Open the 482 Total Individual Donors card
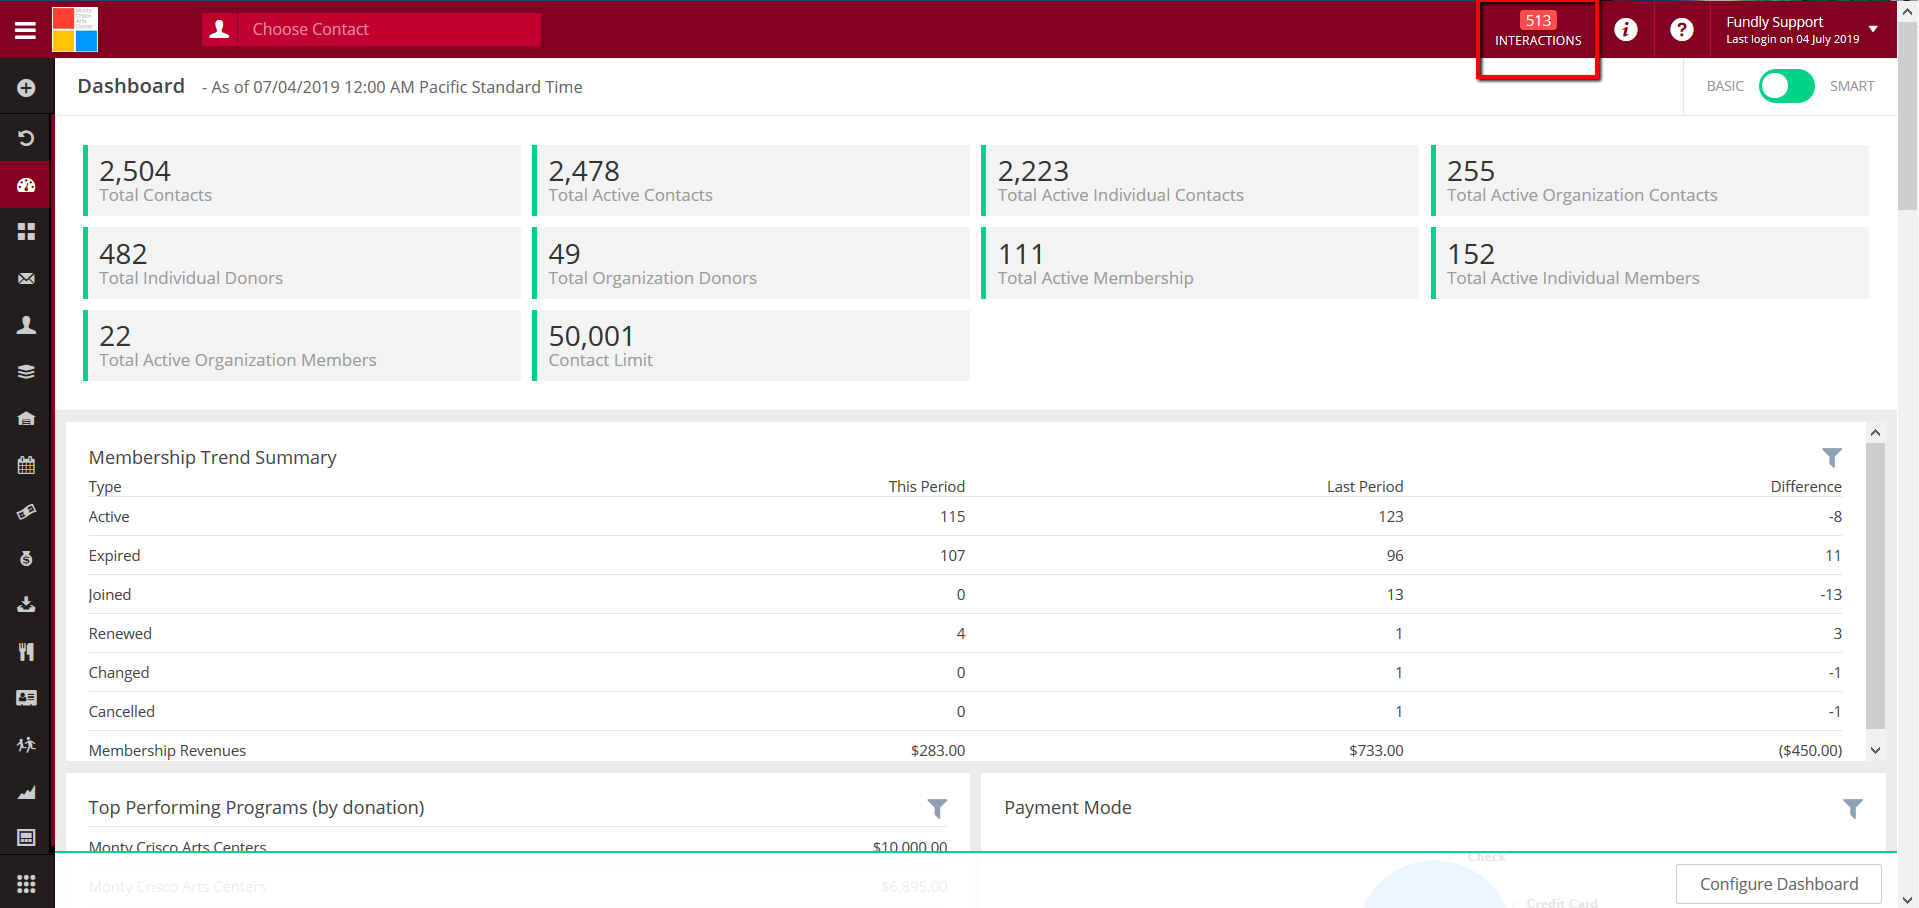 [x=302, y=263]
